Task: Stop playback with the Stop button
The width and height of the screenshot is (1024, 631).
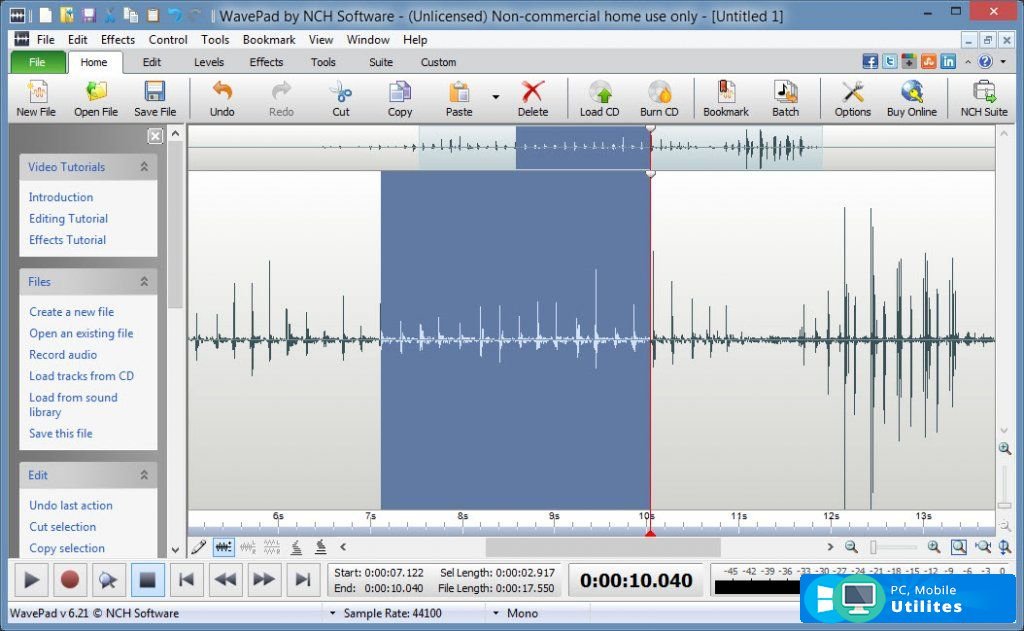Action: click(147, 579)
